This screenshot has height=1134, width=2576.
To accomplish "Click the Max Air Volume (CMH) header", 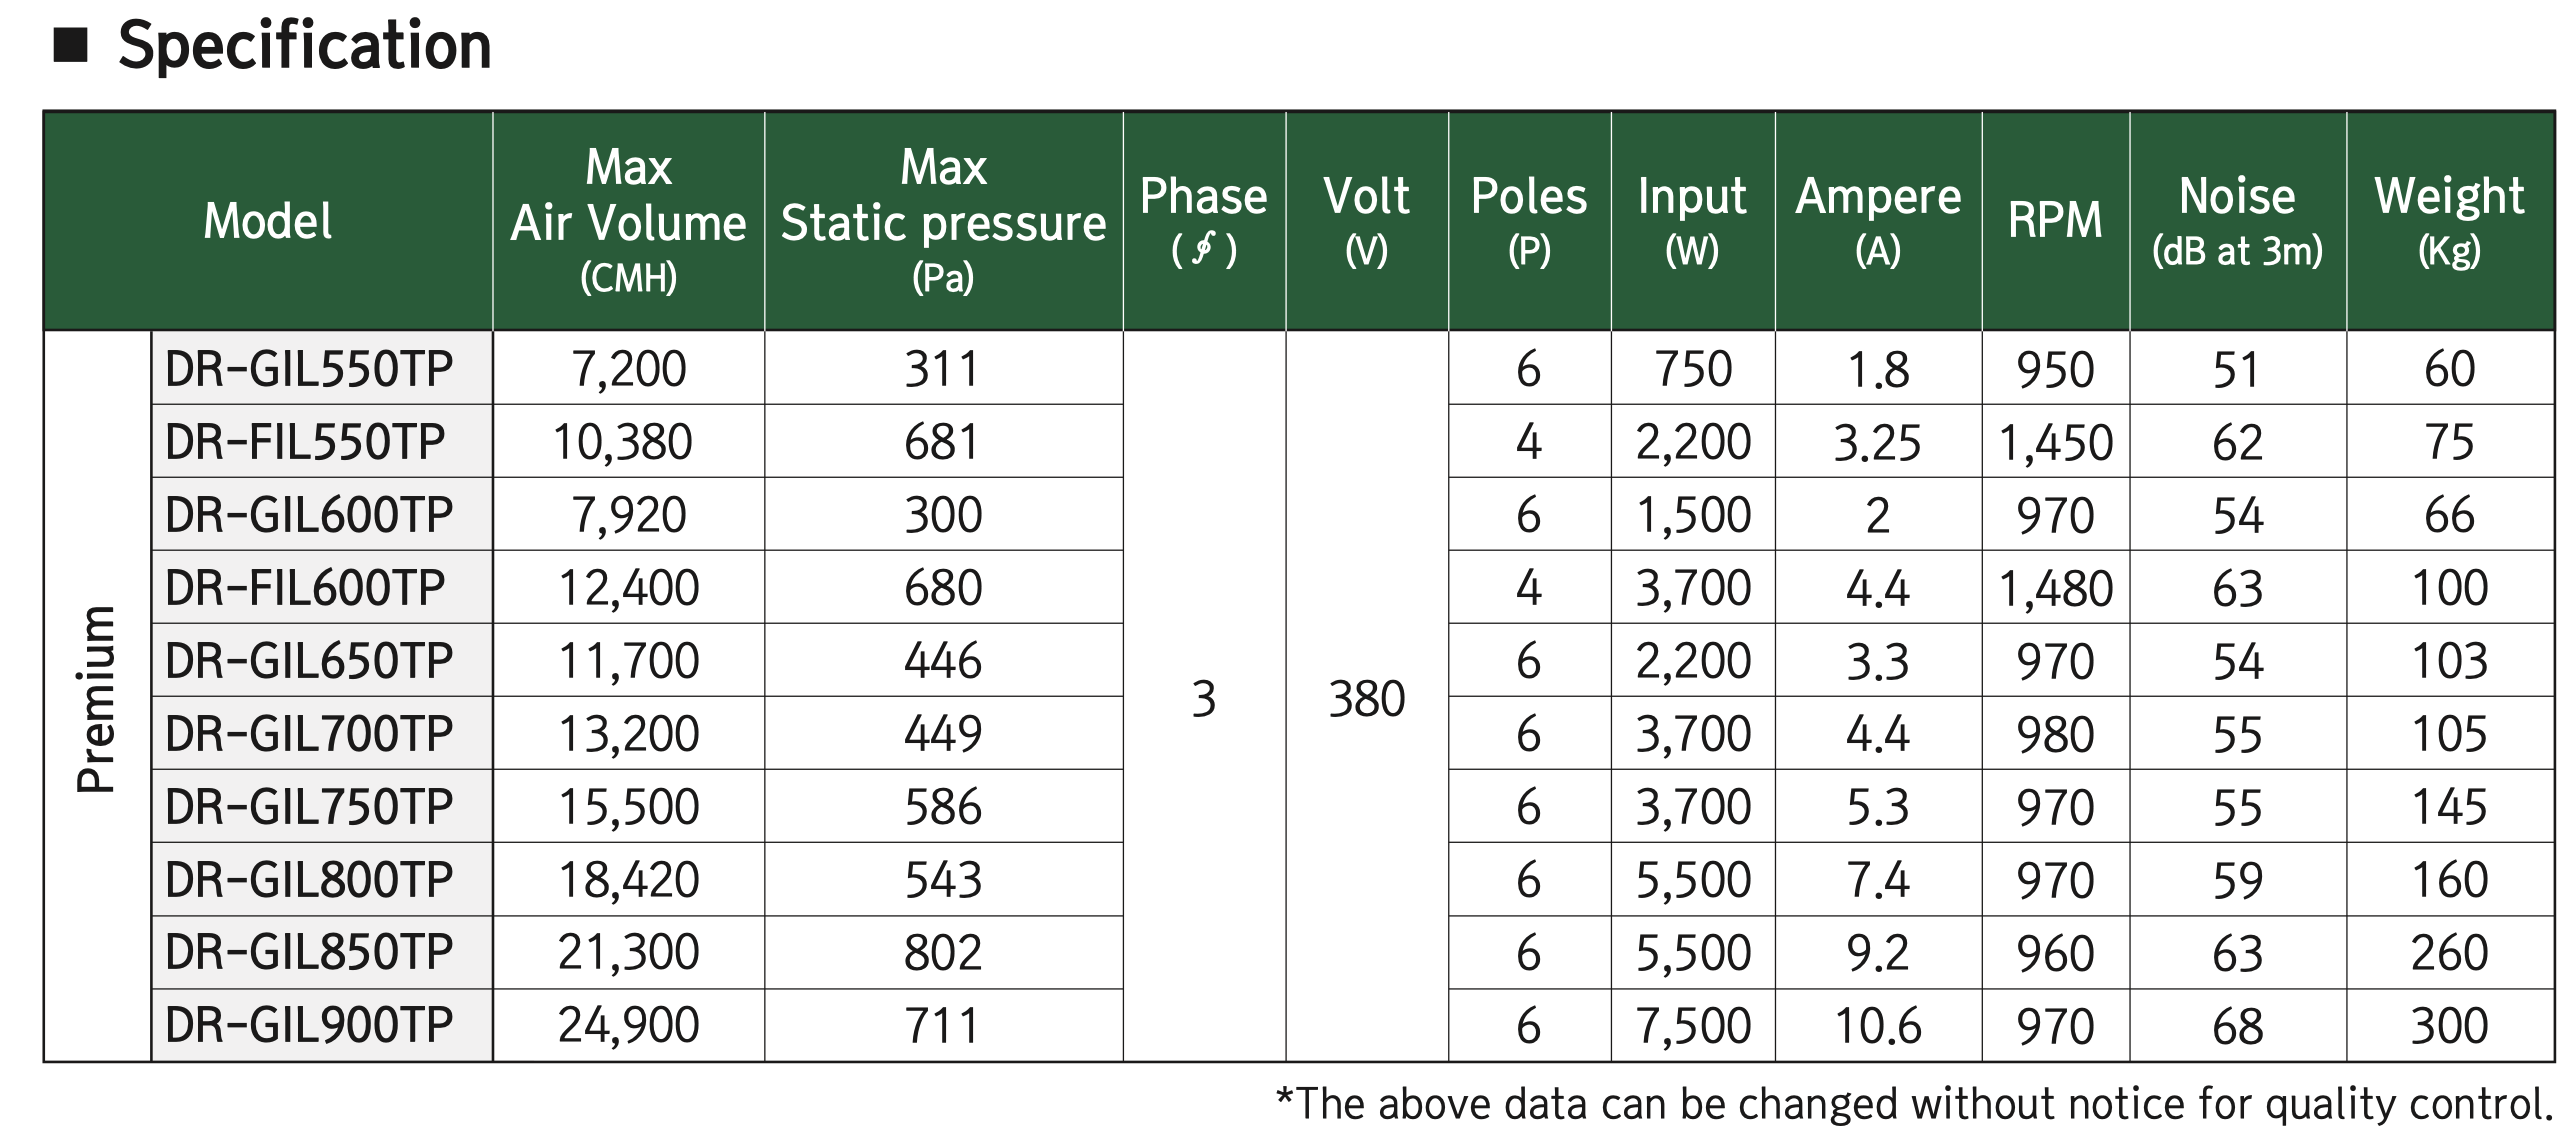I will [x=629, y=221].
